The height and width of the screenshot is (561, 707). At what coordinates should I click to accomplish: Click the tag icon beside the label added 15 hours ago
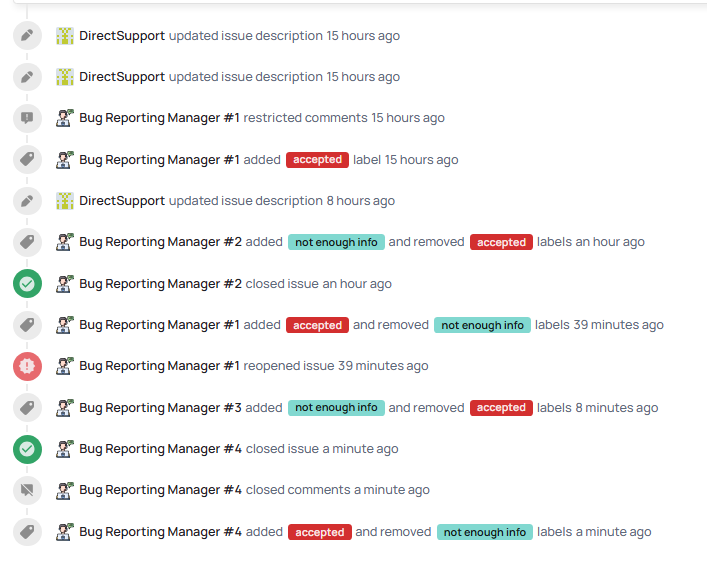click(x=27, y=160)
